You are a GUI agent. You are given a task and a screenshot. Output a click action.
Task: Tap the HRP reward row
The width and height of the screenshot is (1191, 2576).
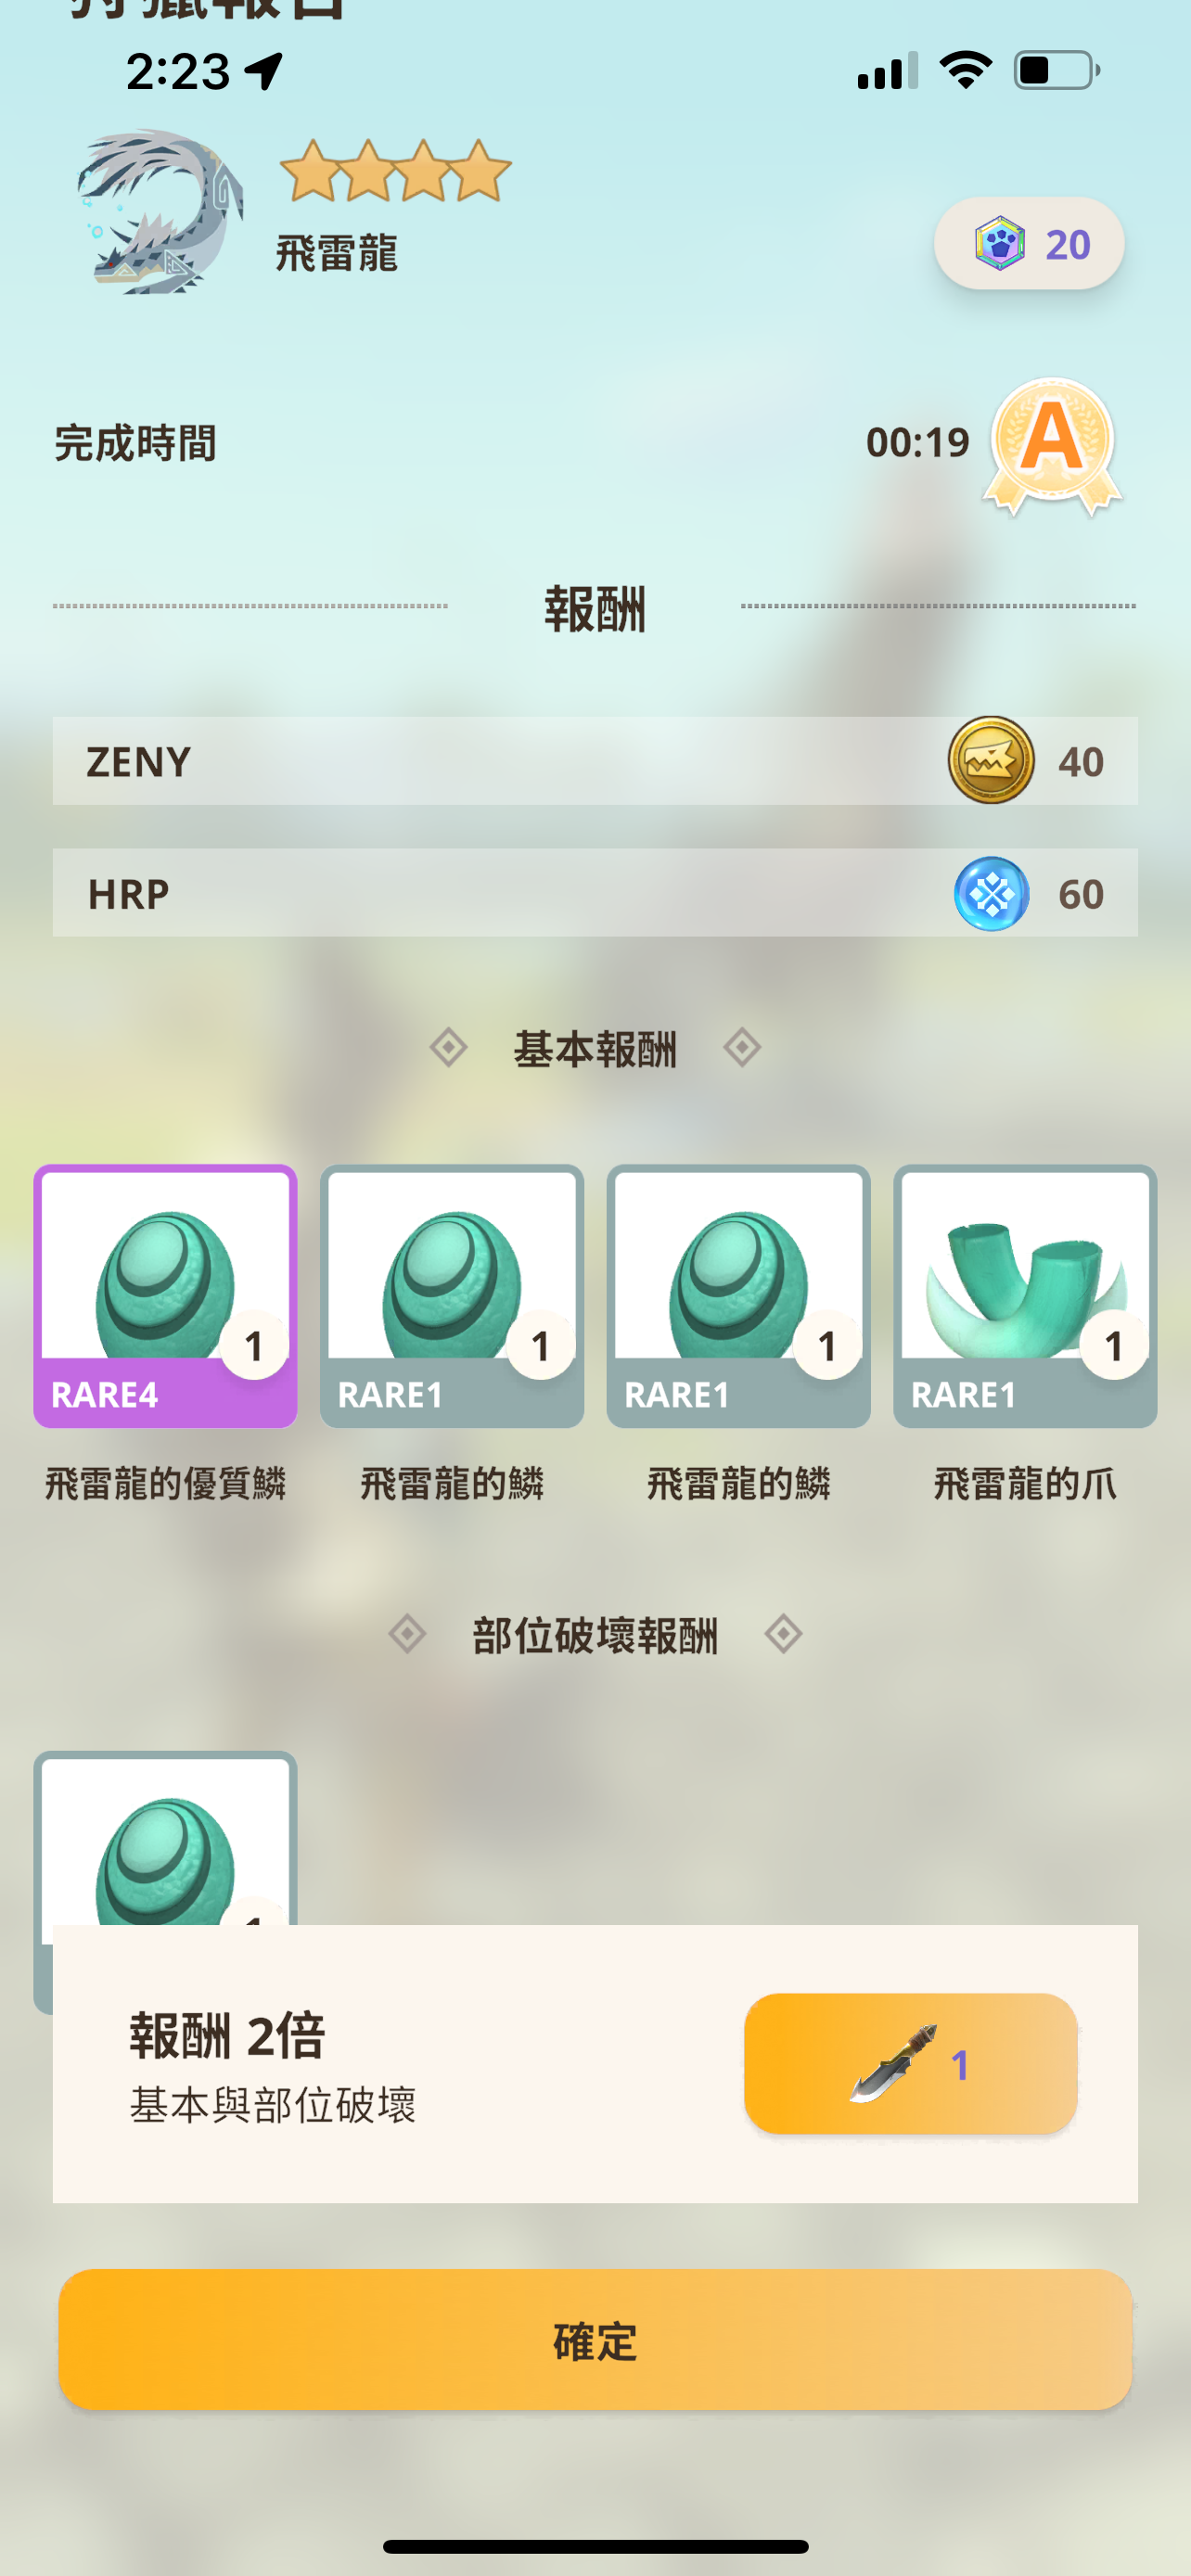(x=595, y=893)
